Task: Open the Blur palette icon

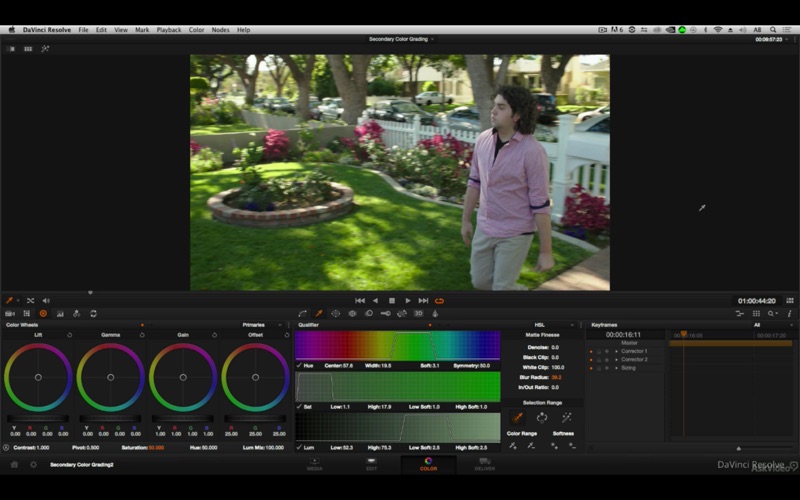Action: coord(368,314)
